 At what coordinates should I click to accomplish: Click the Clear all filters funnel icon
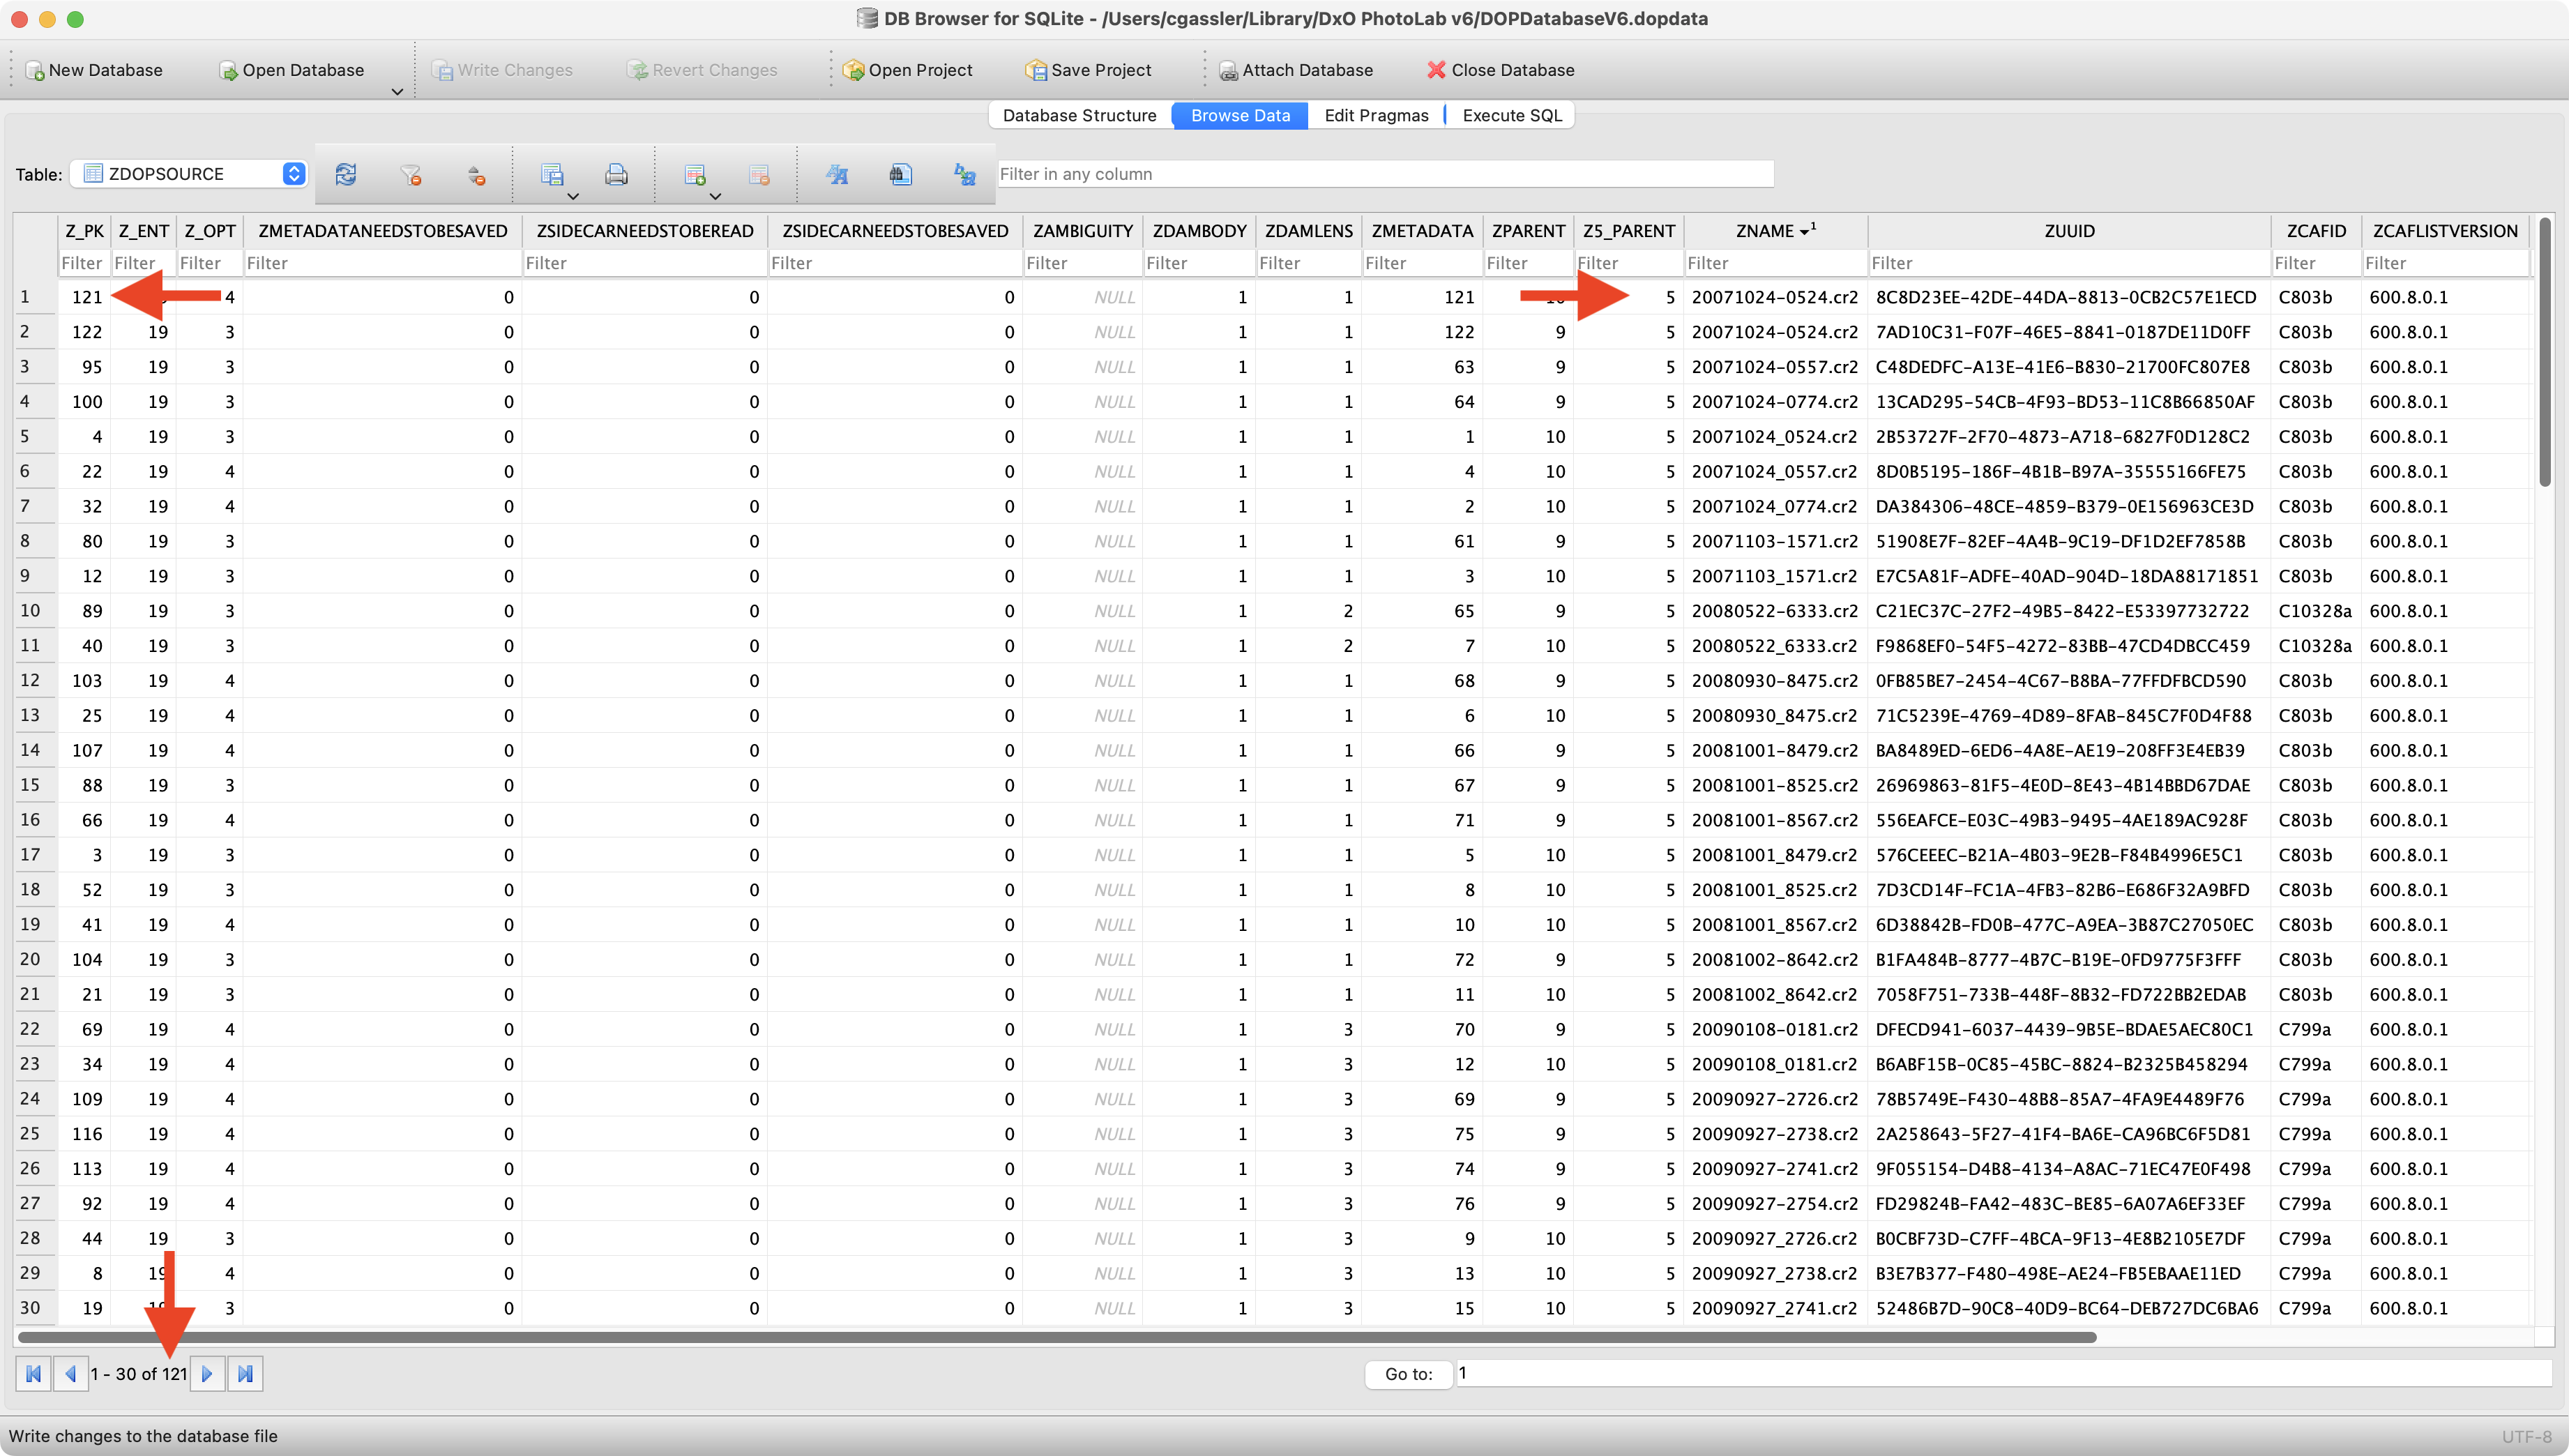click(410, 175)
